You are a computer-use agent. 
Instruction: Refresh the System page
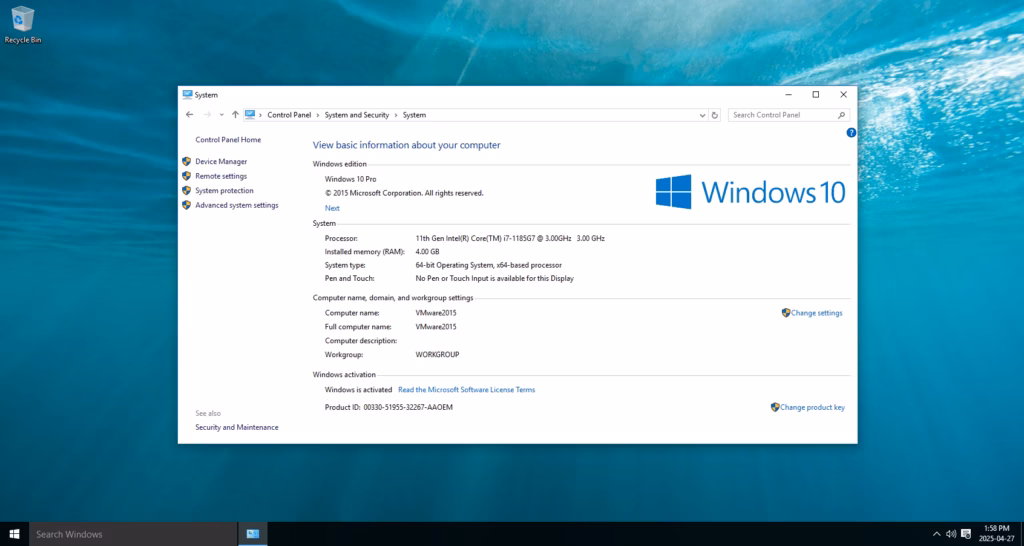point(714,115)
